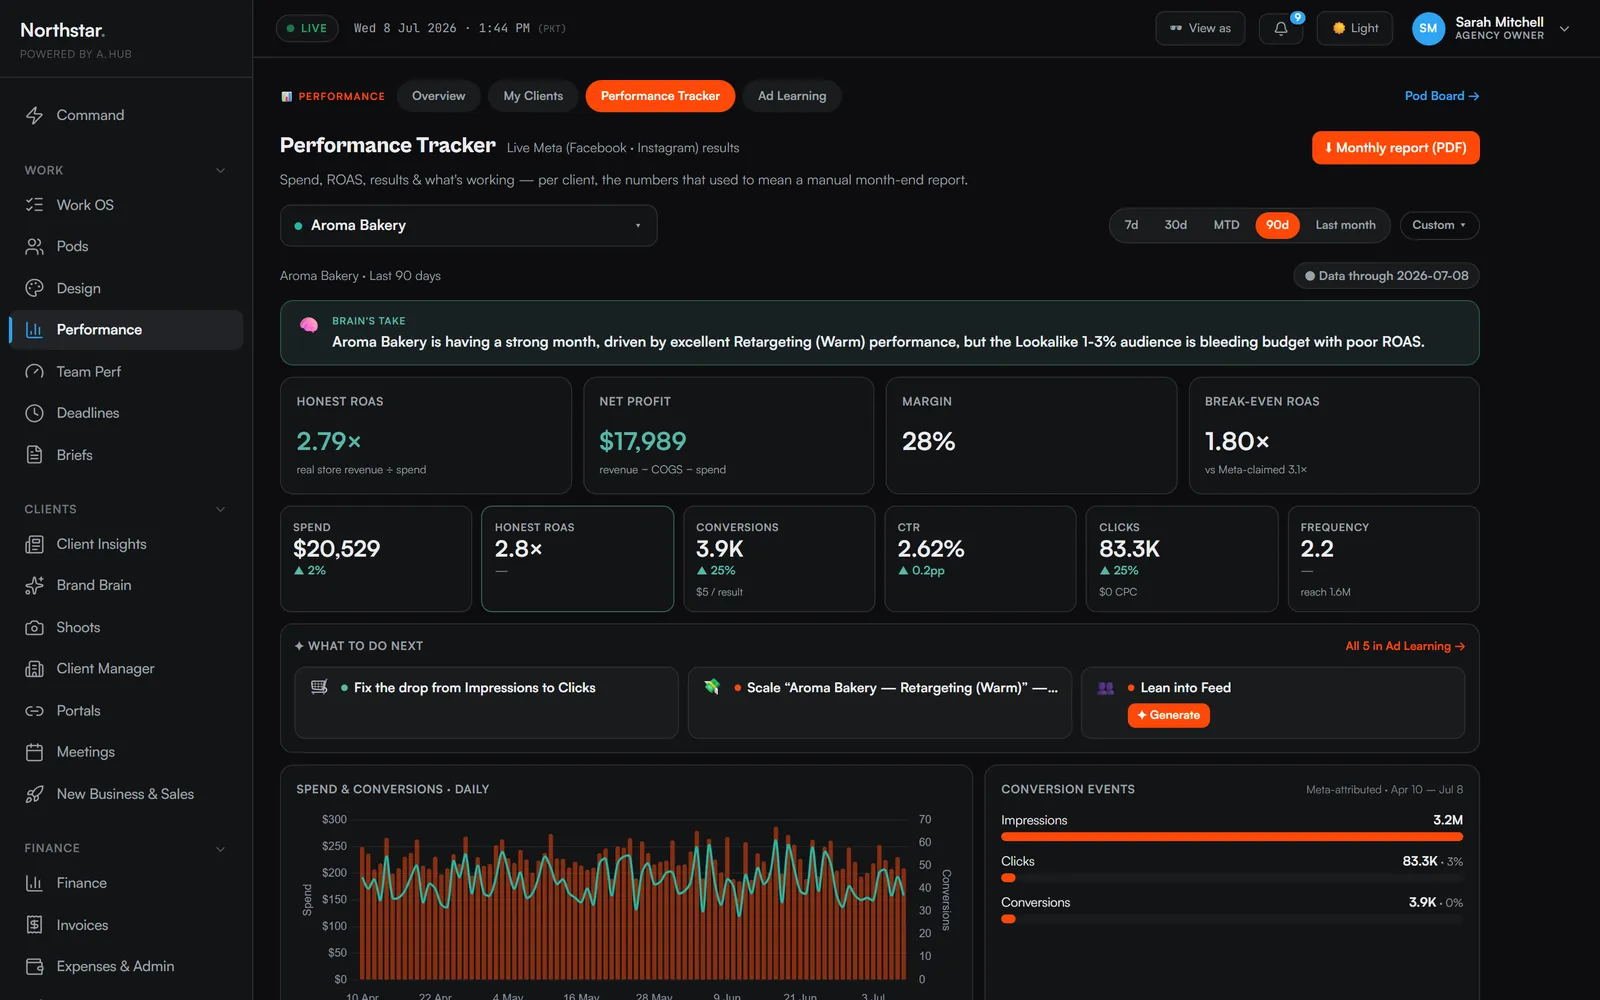The height and width of the screenshot is (1000, 1600).
Task: Open the Custom date range dropdown
Action: pyautogui.click(x=1439, y=225)
